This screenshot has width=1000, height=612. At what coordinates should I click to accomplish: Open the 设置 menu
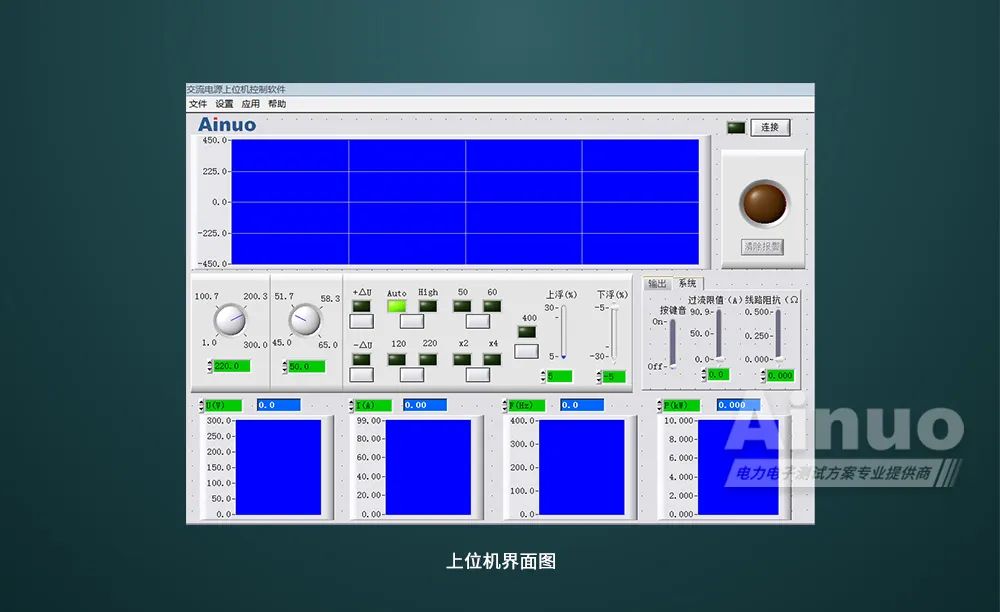[x=224, y=104]
